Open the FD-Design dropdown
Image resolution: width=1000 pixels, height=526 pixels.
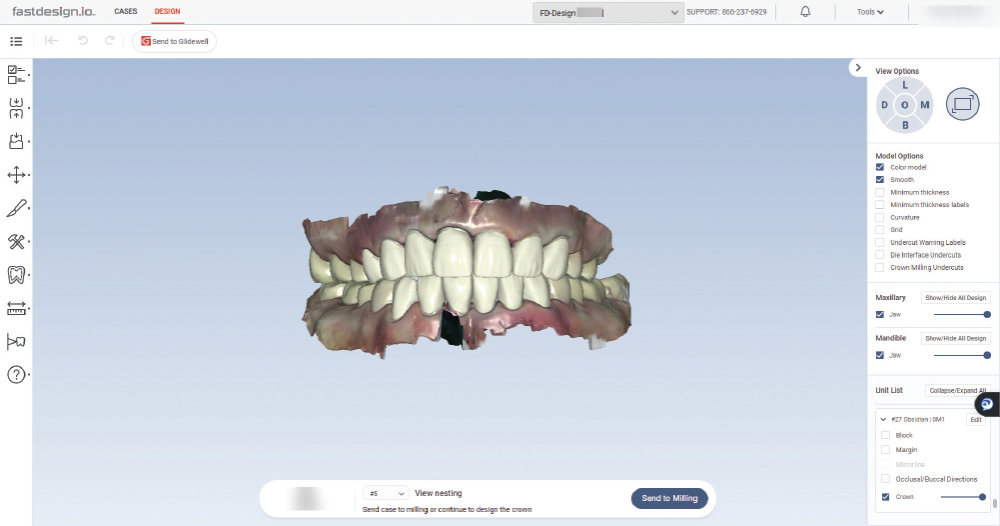tap(607, 12)
